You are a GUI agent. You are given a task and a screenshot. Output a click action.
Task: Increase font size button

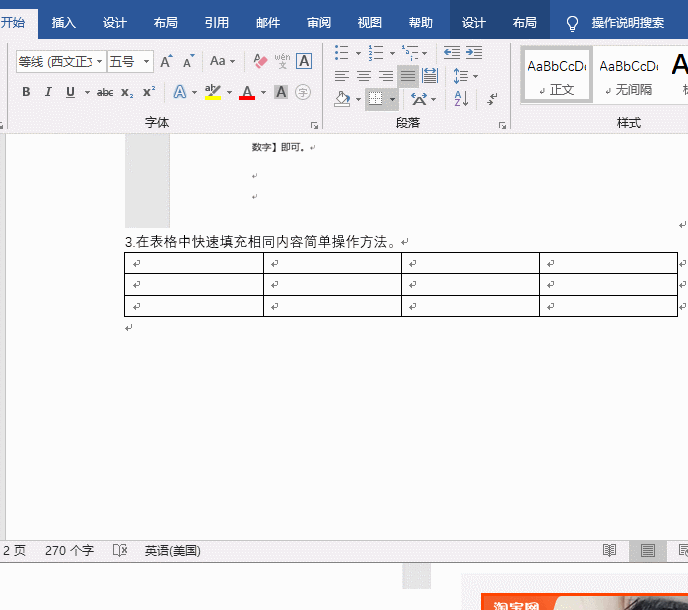click(x=166, y=61)
